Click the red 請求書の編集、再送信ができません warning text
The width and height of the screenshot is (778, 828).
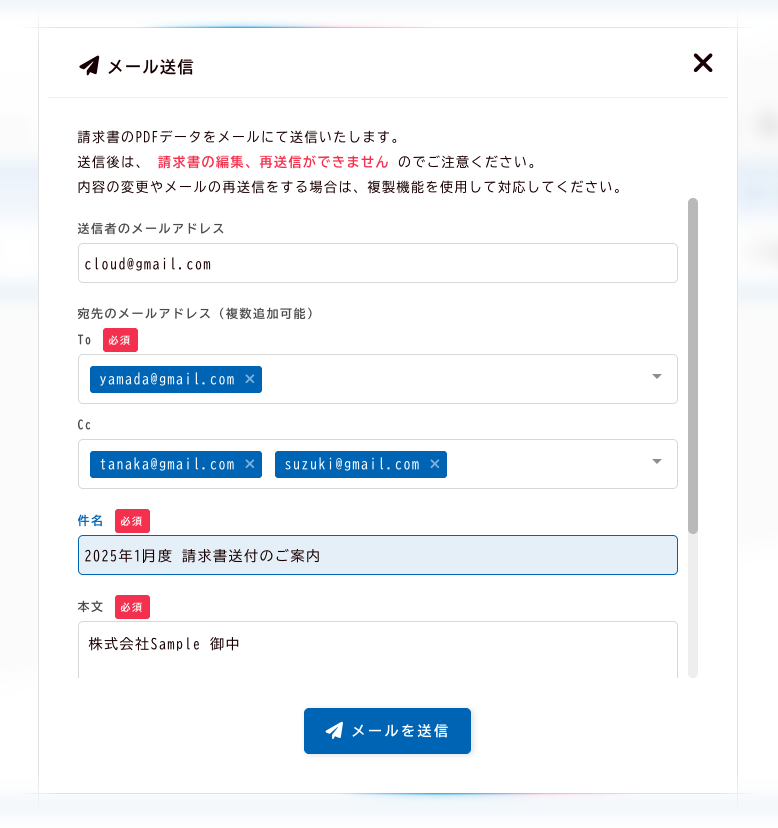click(273, 161)
